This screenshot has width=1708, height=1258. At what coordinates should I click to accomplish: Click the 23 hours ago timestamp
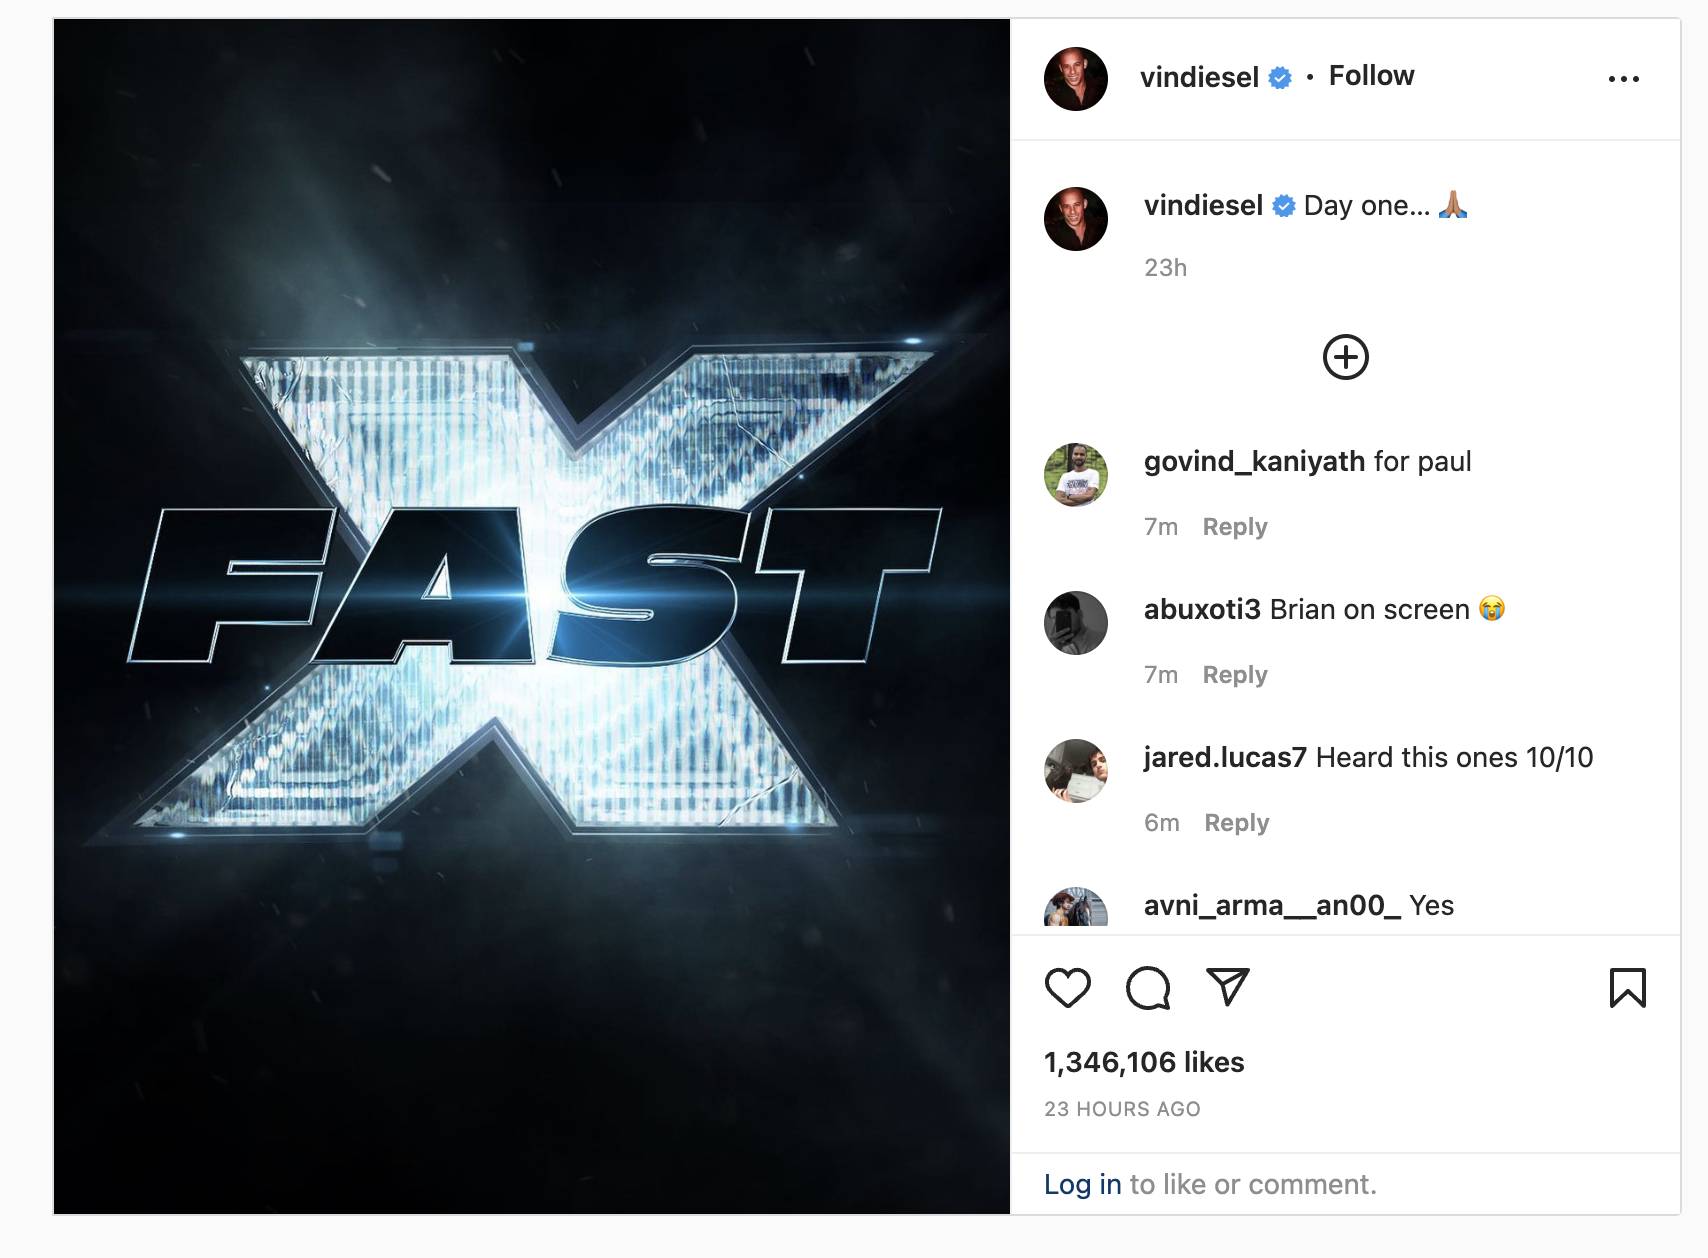(1122, 1109)
